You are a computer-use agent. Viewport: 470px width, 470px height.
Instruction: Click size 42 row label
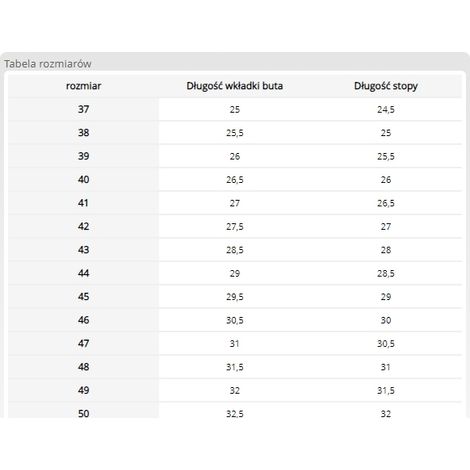click(83, 226)
